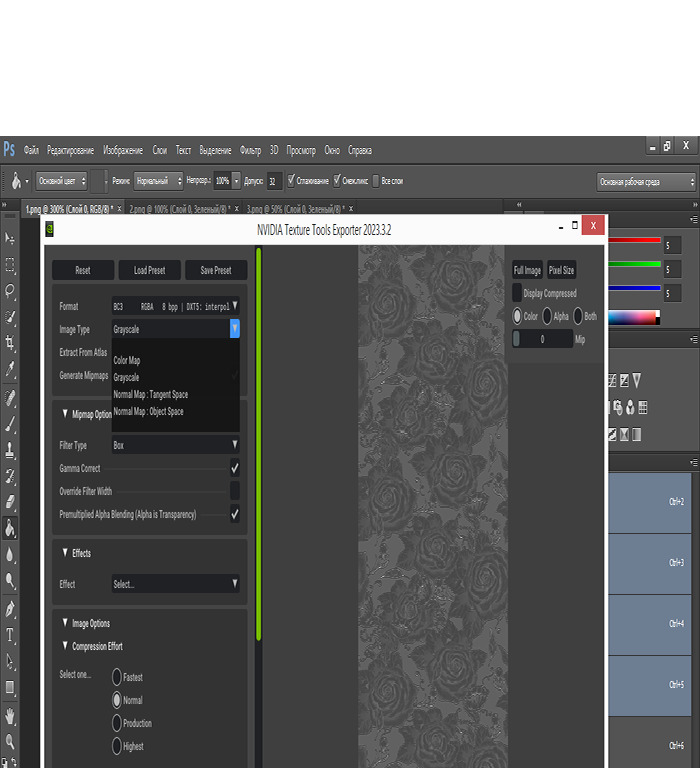Click the Reset button
The height and width of the screenshot is (768, 700).
83,270
